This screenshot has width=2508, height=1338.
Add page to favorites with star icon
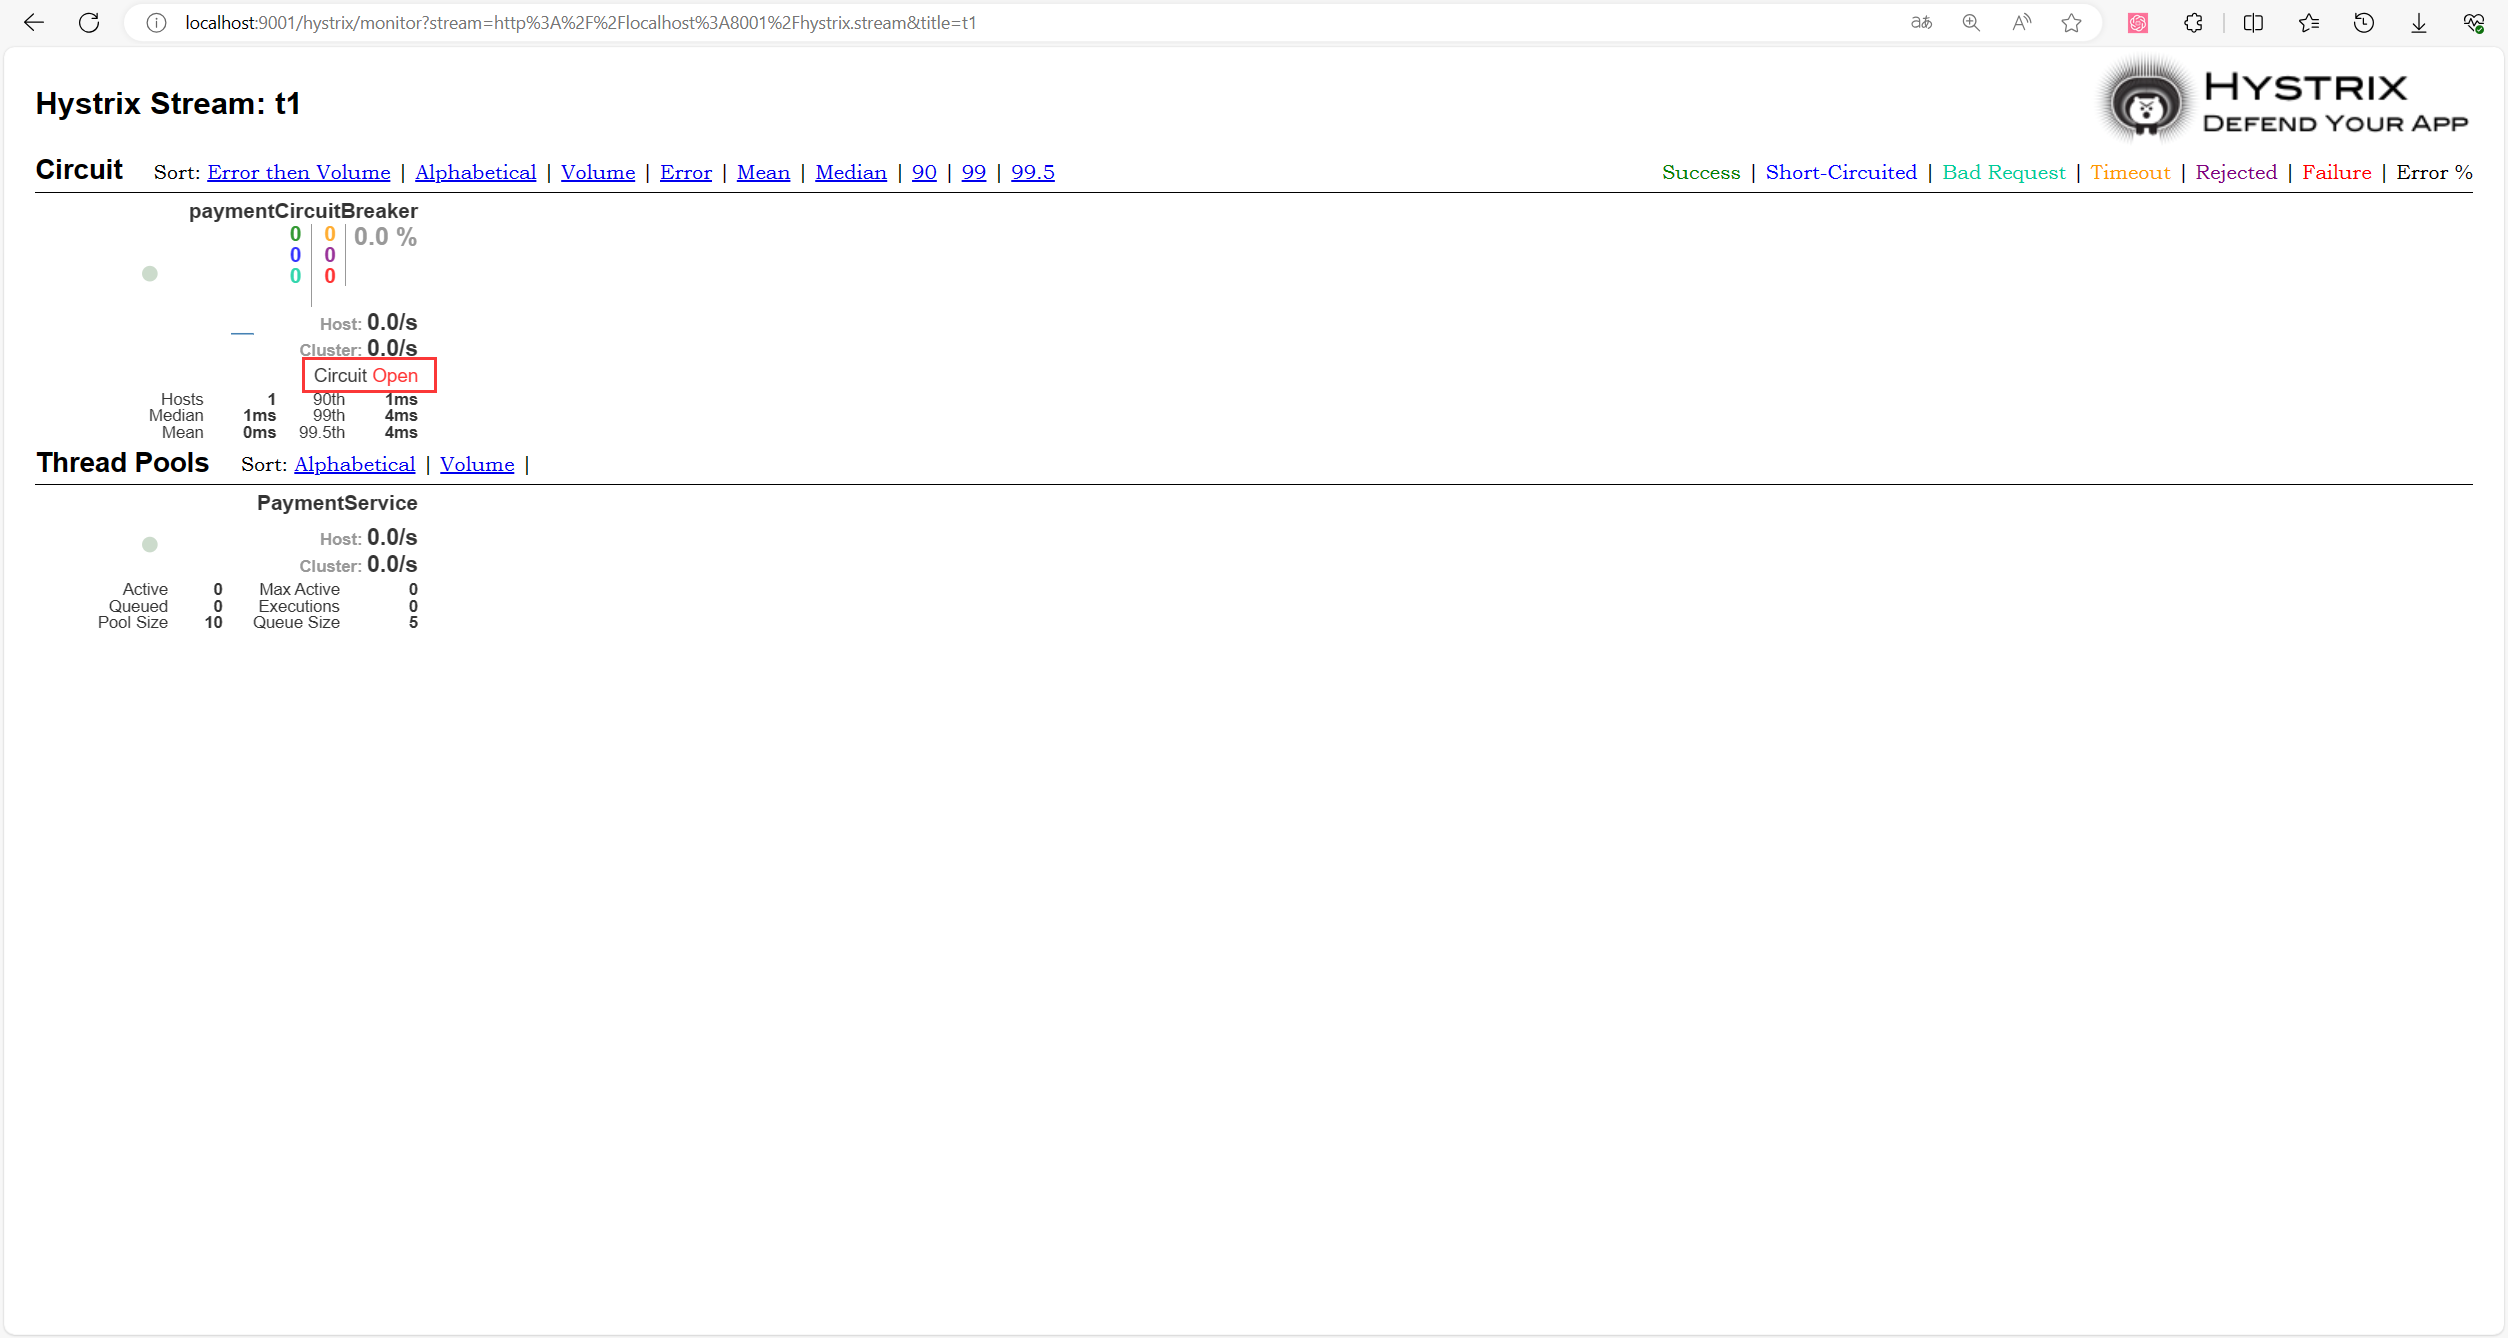[x=2071, y=22]
